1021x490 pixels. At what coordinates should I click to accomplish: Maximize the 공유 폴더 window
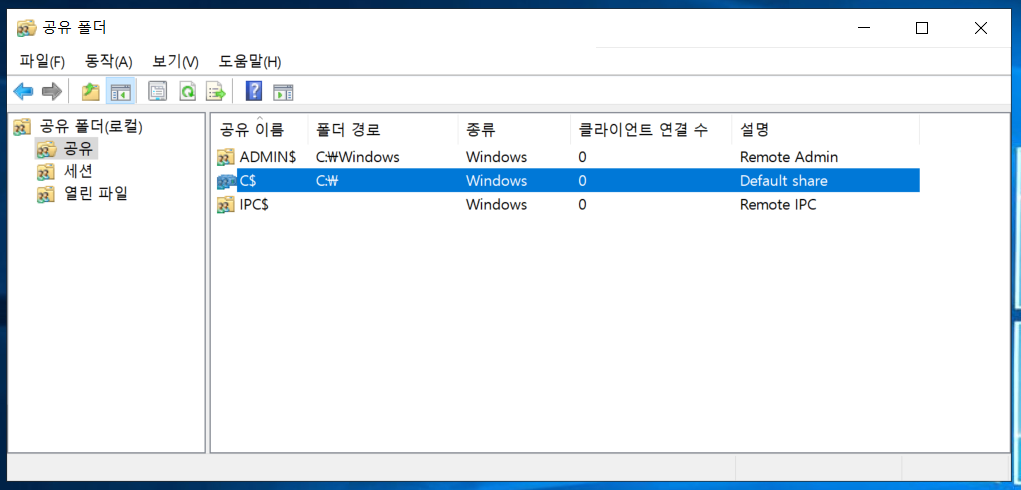coord(922,27)
